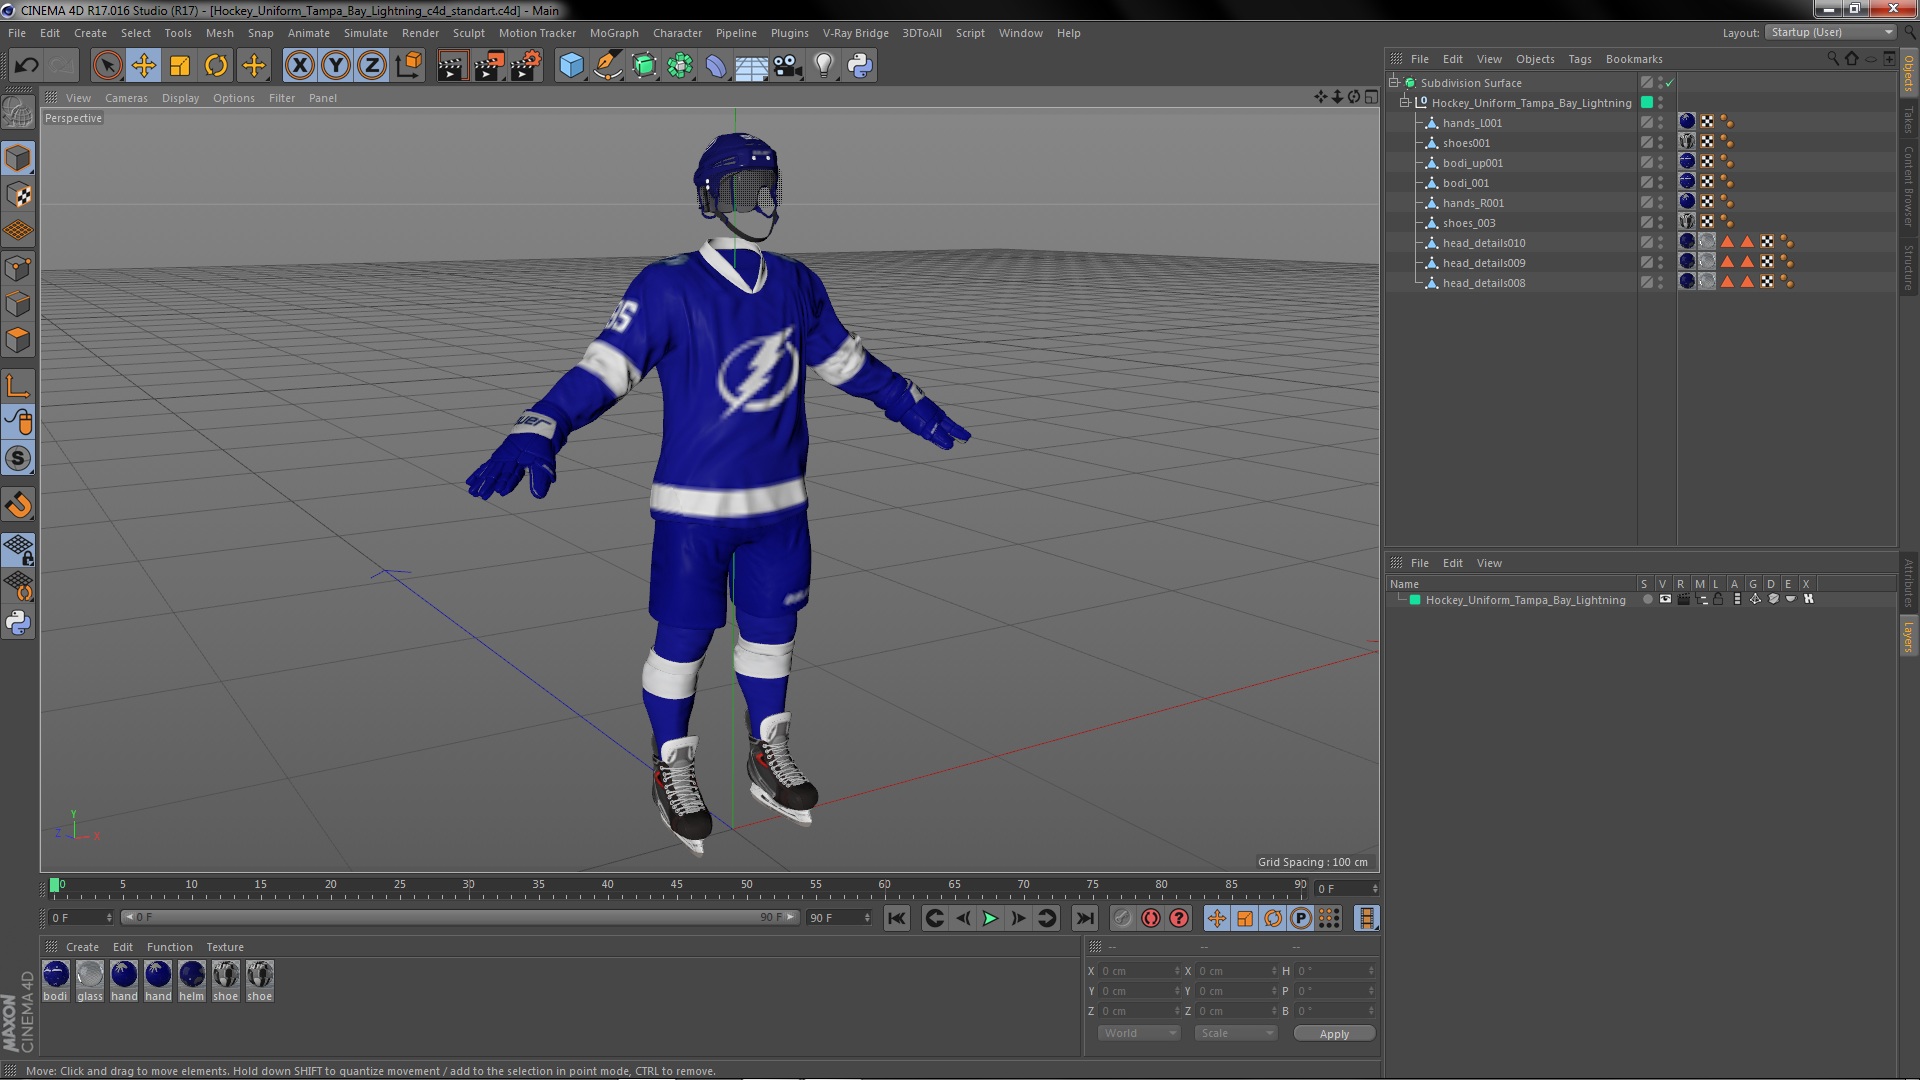Click Make Editable icon

pyautogui.click(x=18, y=112)
